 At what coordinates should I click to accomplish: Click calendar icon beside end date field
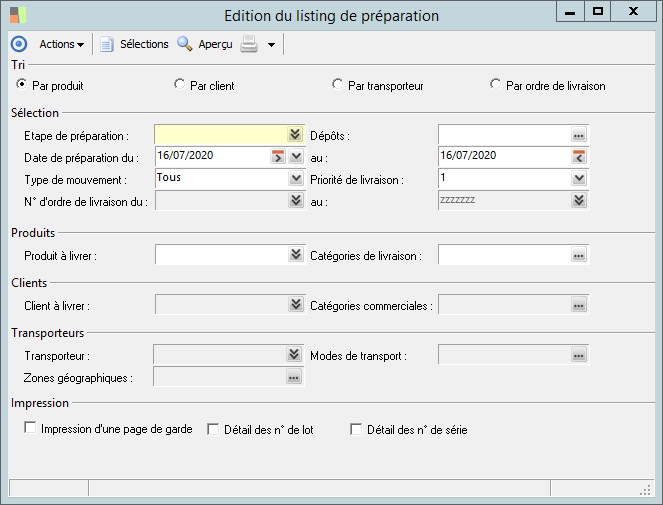click(x=578, y=156)
